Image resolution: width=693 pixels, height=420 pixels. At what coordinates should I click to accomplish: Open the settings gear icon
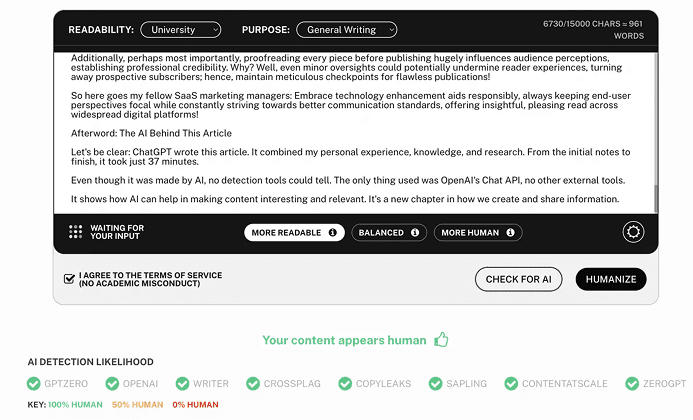click(x=633, y=232)
